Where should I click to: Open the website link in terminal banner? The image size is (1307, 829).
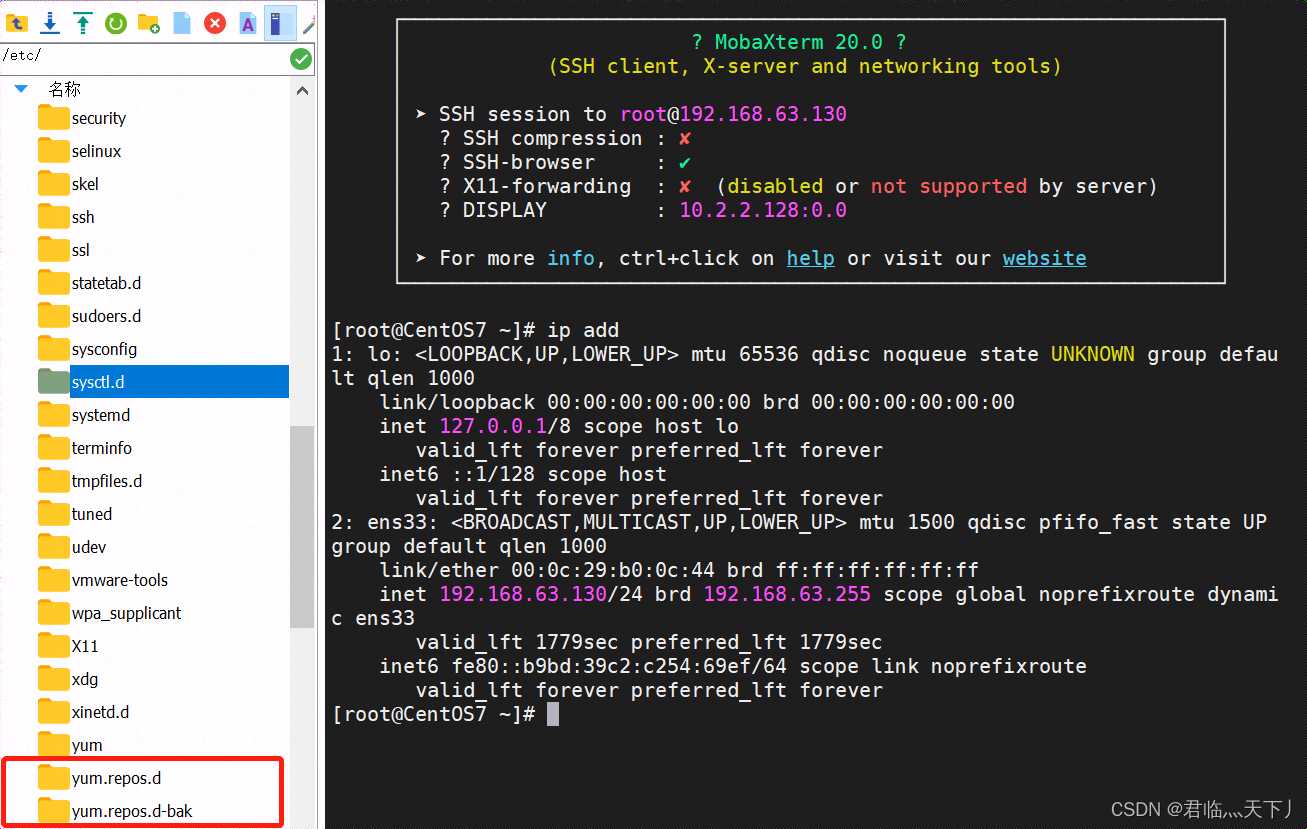click(x=1045, y=258)
